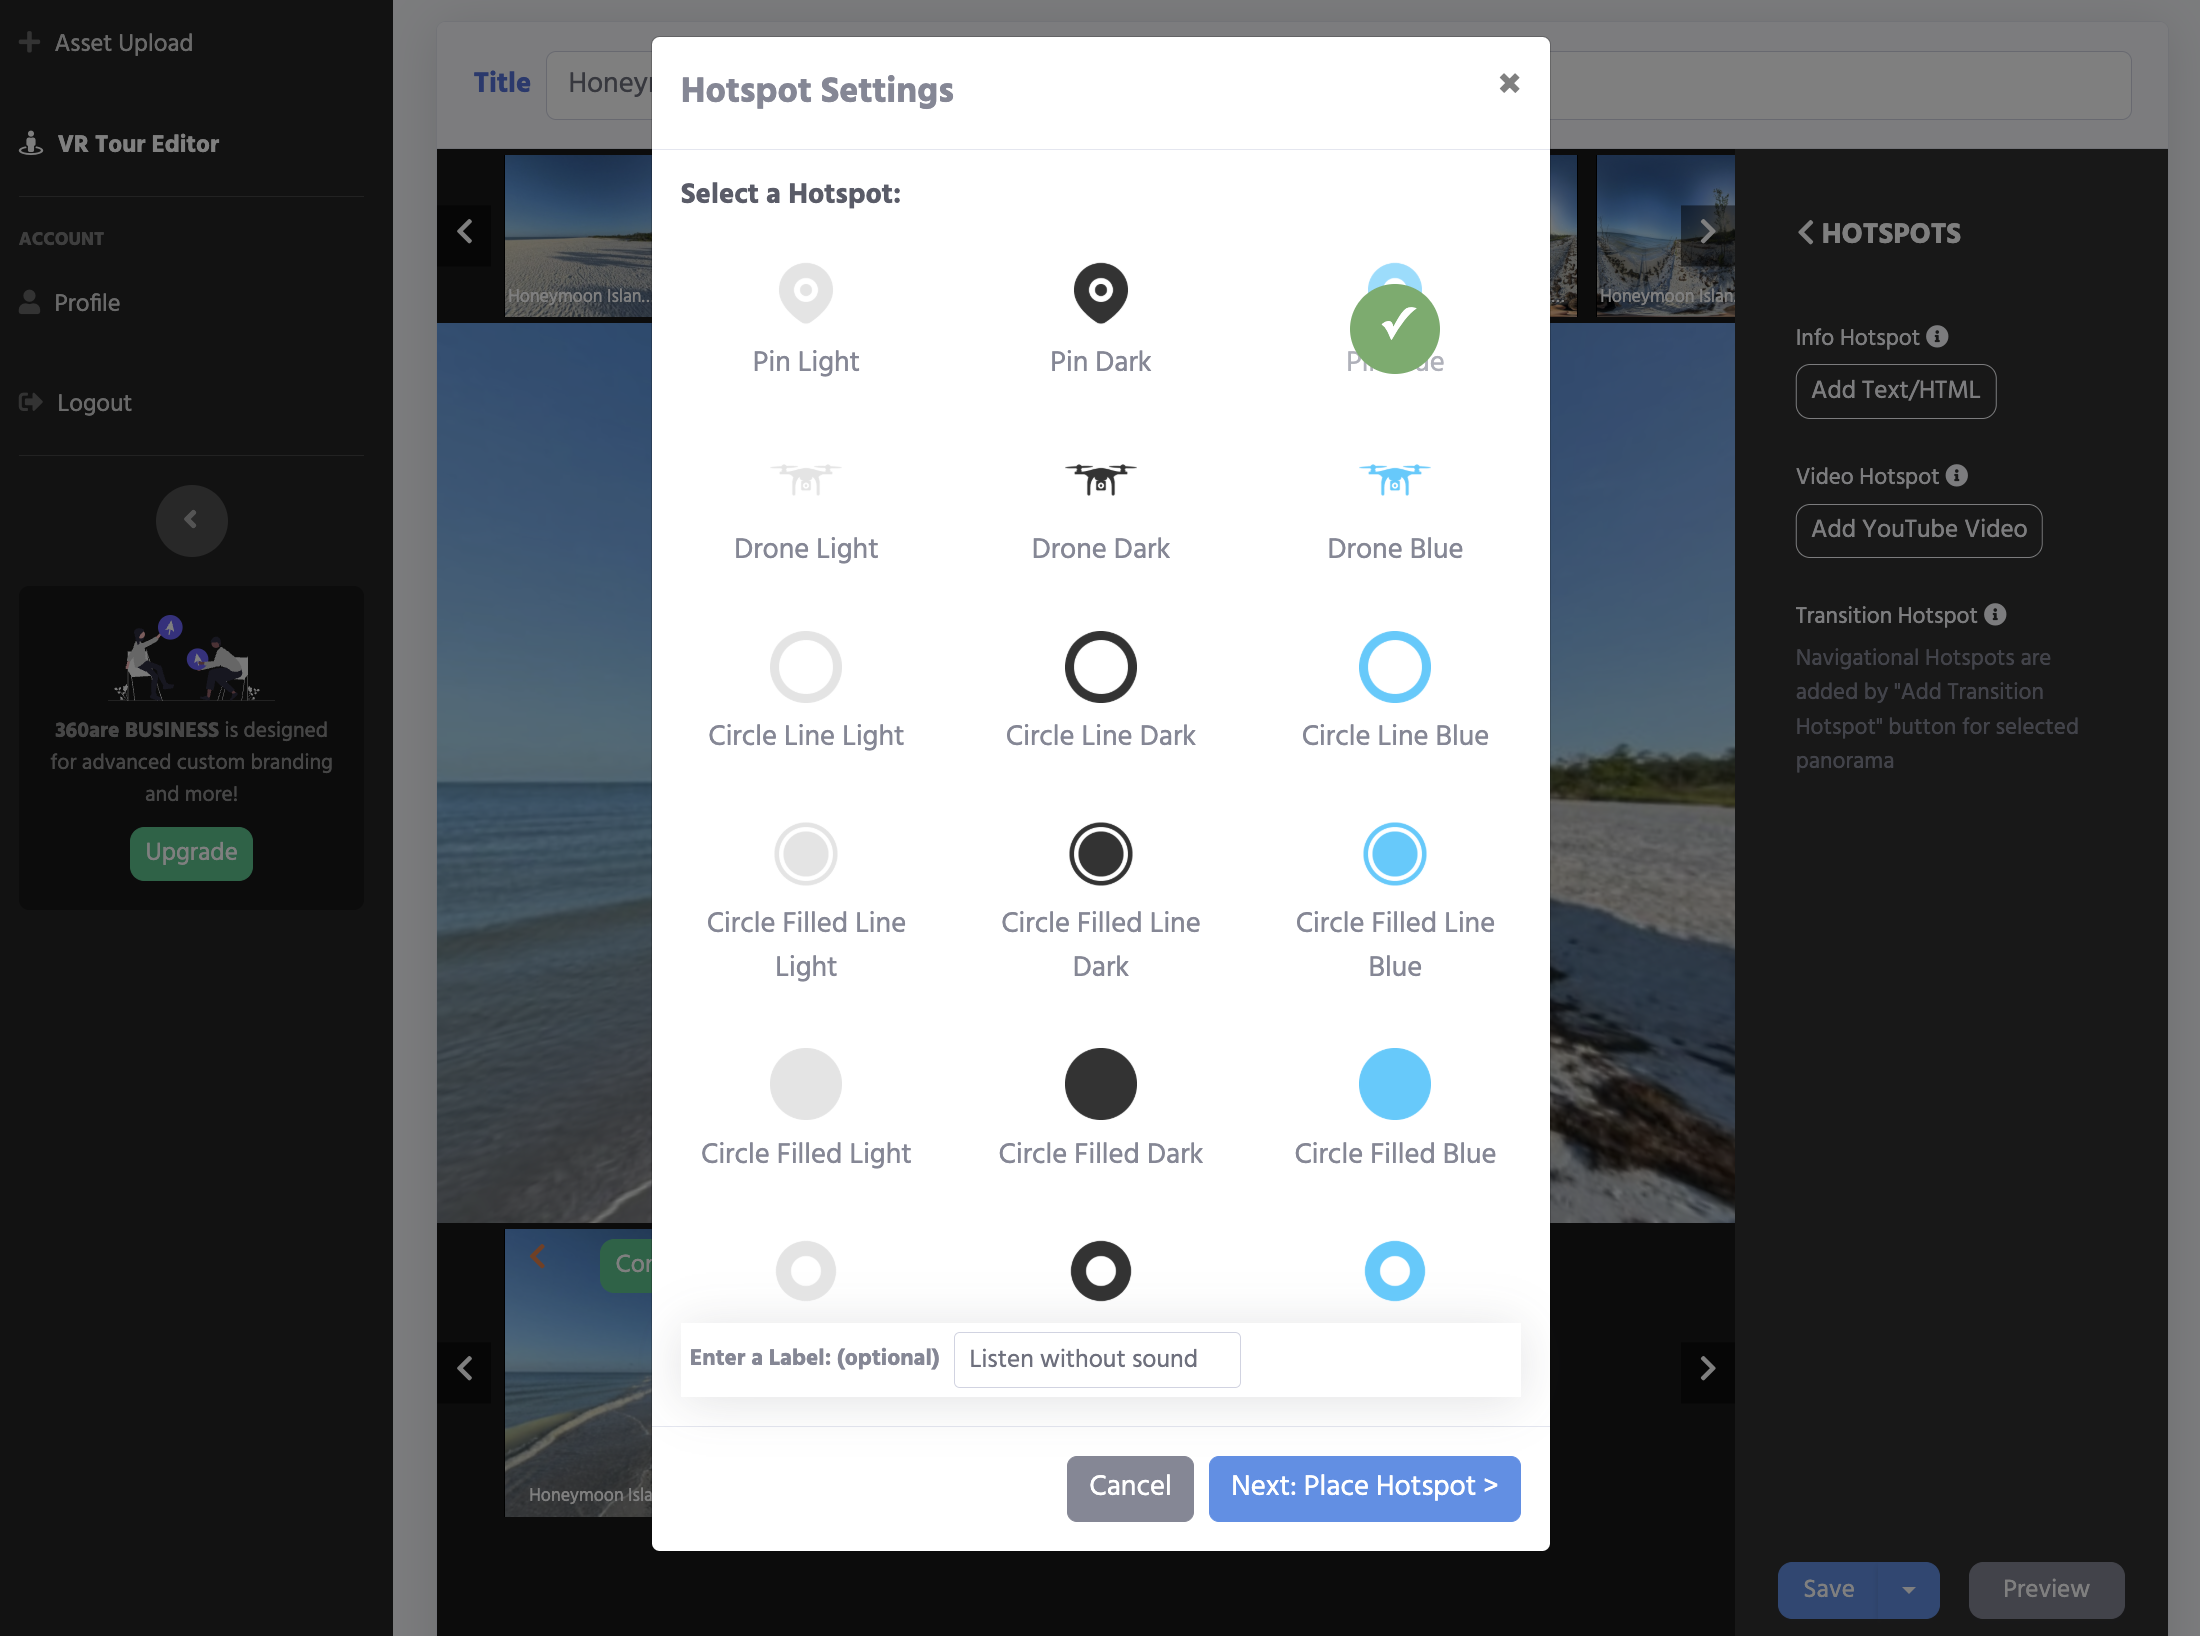Choose the Pin Light hotspot icon
The height and width of the screenshot is (1636, 2200).
[806, 293]
